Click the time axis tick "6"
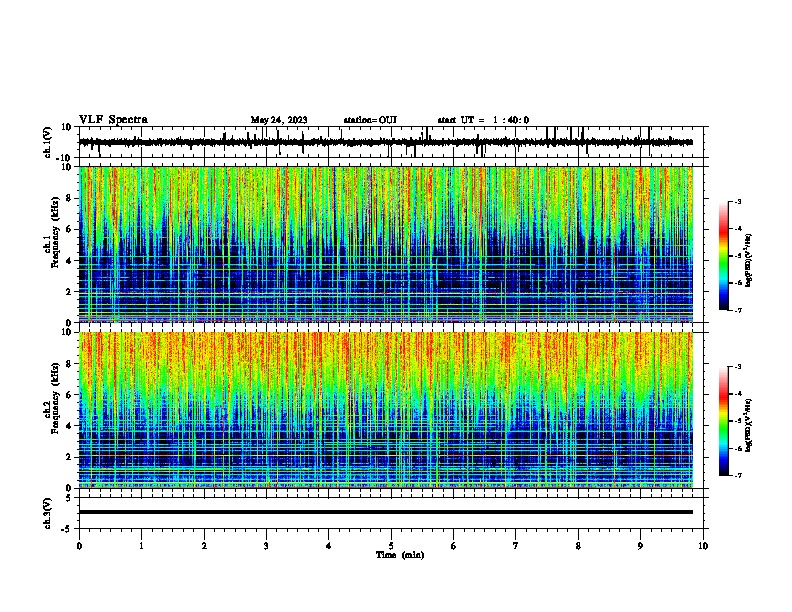Image resolution: width=792 pixels, height=612 pixels. [454, 546]
